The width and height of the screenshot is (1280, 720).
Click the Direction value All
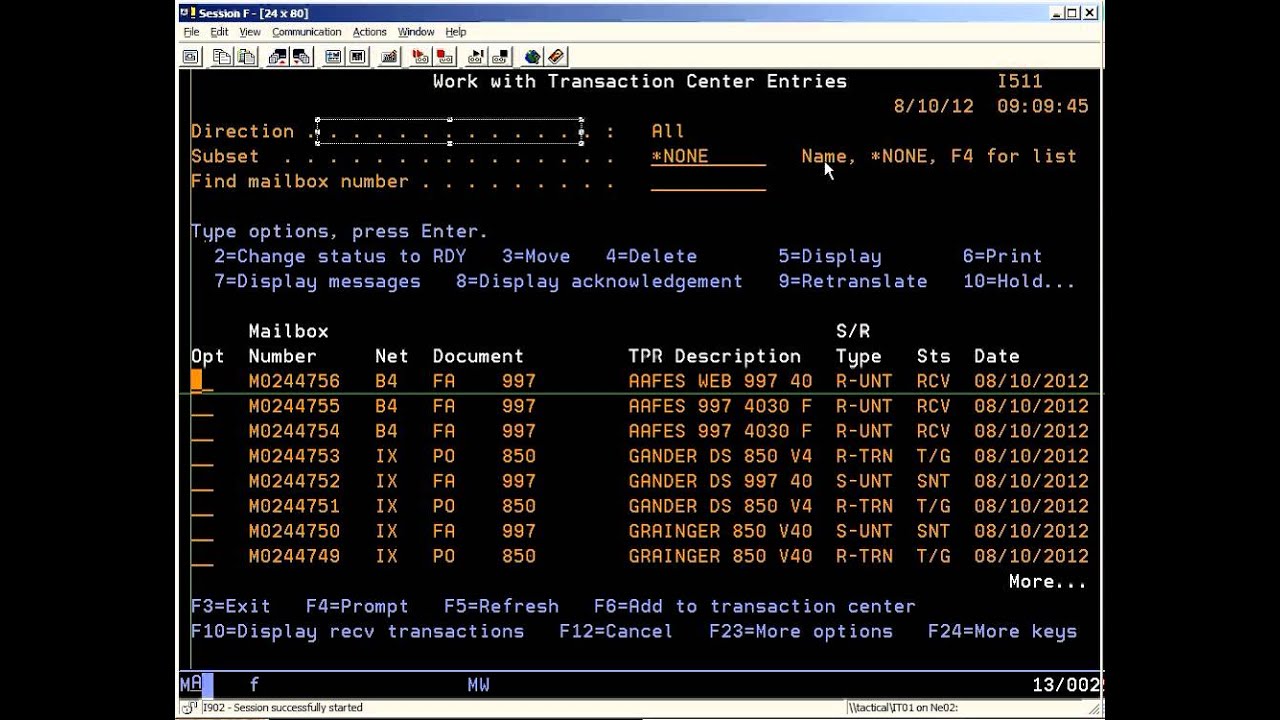[668, 131]
